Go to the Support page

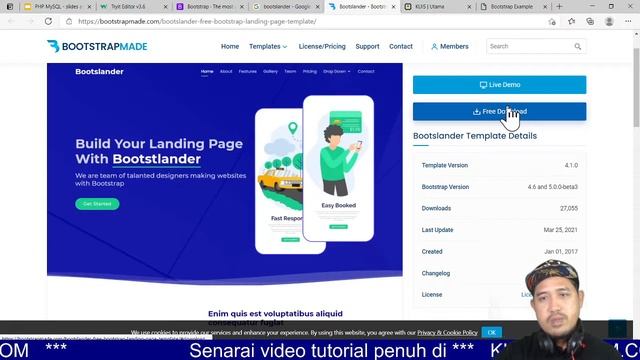pos(367,47)
